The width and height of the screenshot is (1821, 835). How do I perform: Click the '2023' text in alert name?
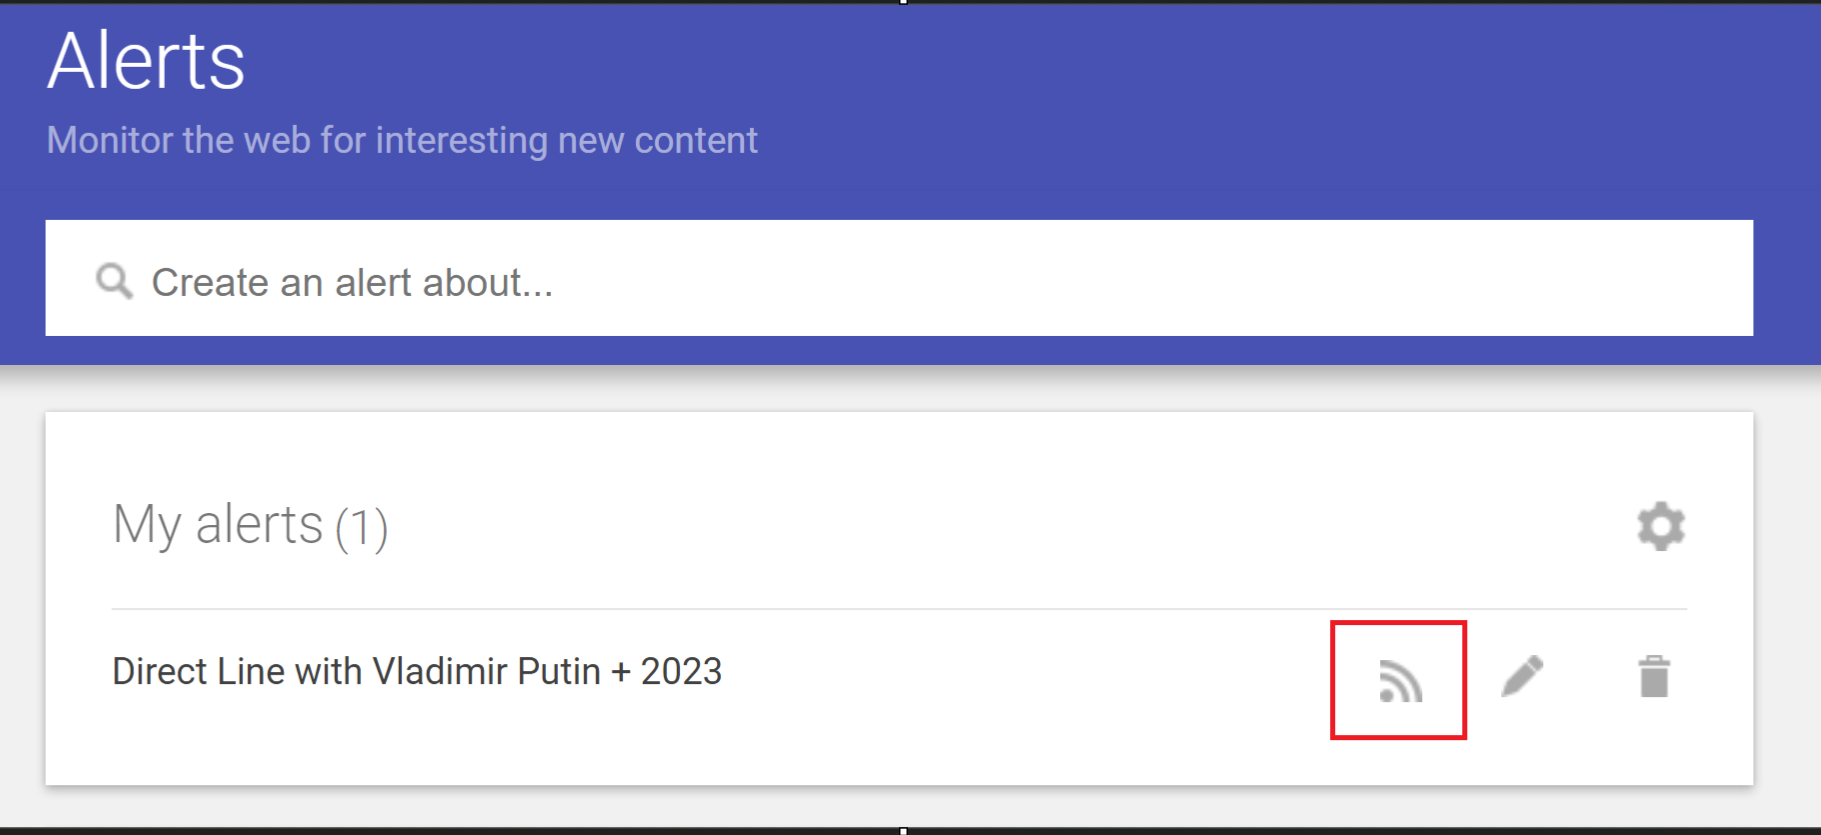point(681,671)
